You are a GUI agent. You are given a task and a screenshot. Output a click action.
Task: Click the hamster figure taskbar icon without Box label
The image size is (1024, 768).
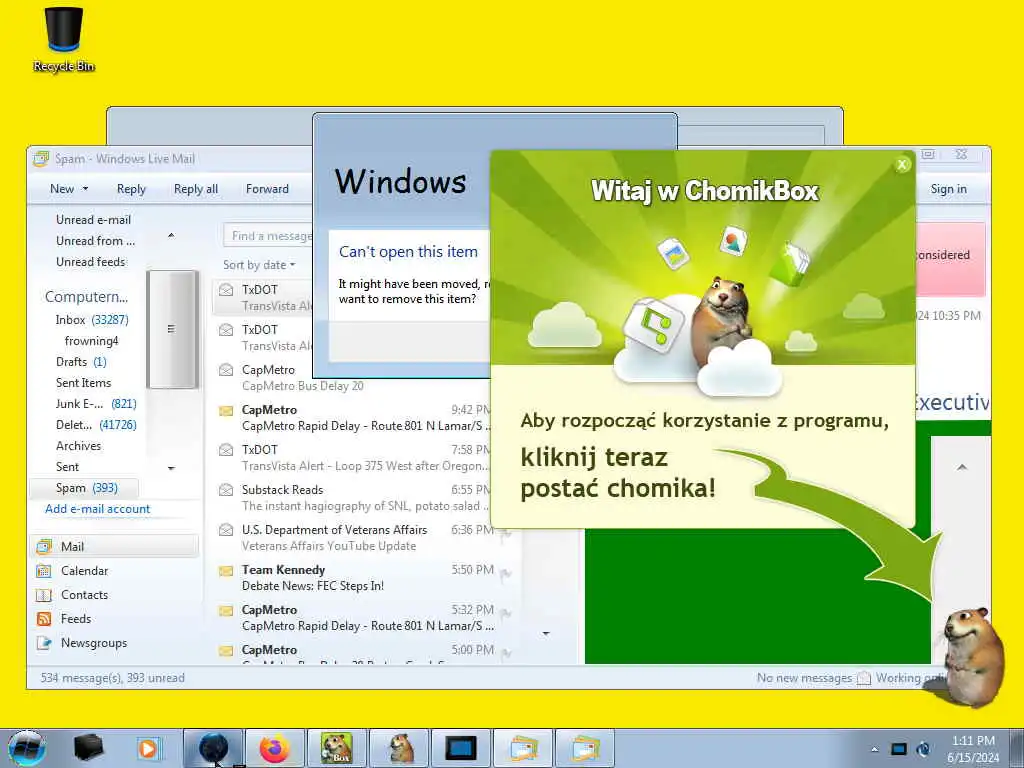click(399, 748)
